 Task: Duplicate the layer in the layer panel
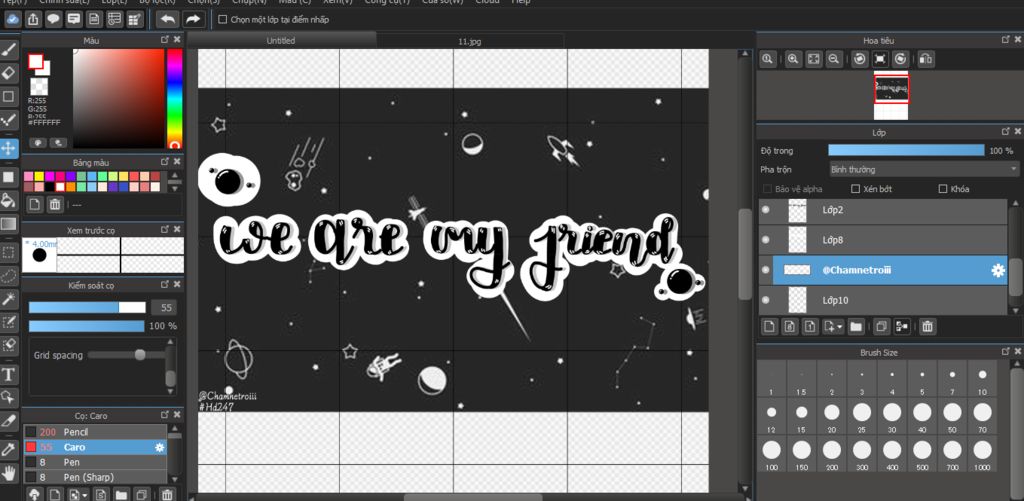881,327
